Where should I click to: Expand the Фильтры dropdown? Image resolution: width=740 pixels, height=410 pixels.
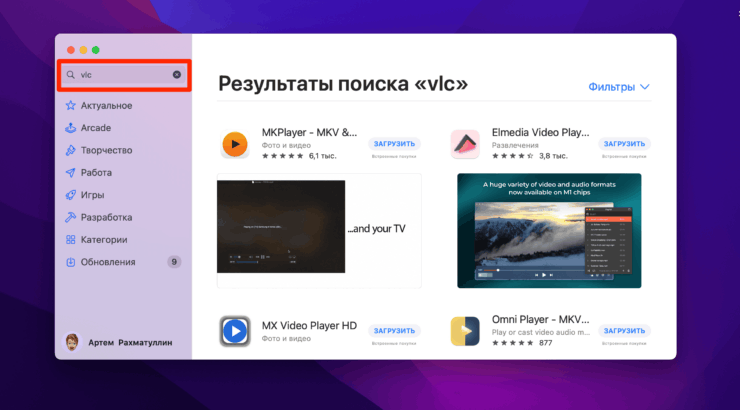pos(619,87)
